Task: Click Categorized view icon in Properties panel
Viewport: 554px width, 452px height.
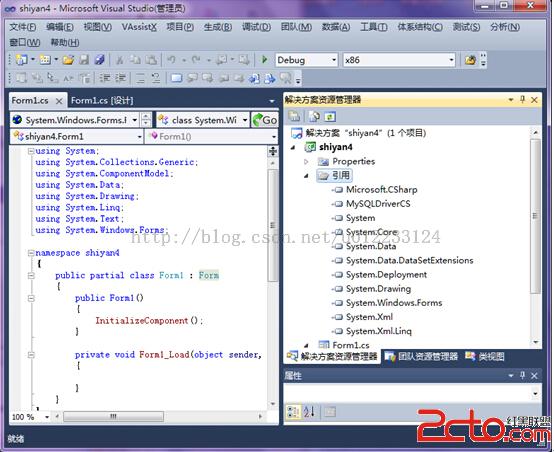Action: (x=293, y=411)
